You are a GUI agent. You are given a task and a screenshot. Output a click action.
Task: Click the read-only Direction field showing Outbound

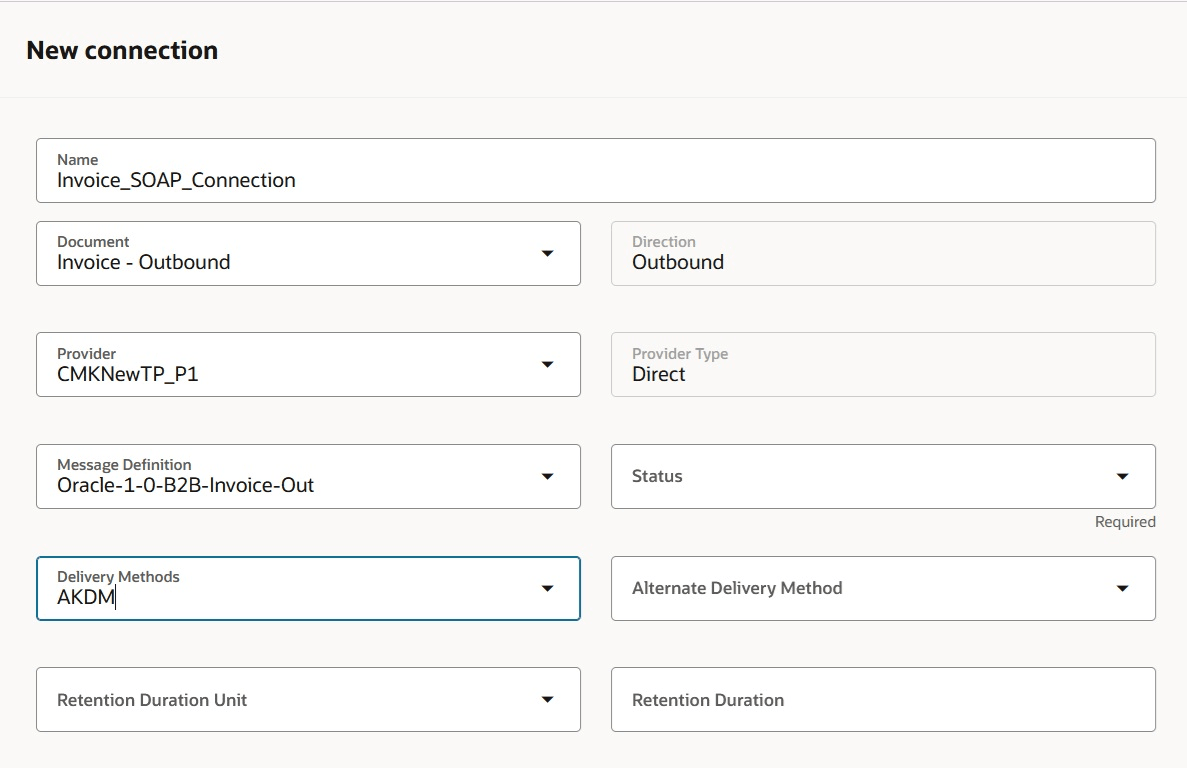coord(880,262)
